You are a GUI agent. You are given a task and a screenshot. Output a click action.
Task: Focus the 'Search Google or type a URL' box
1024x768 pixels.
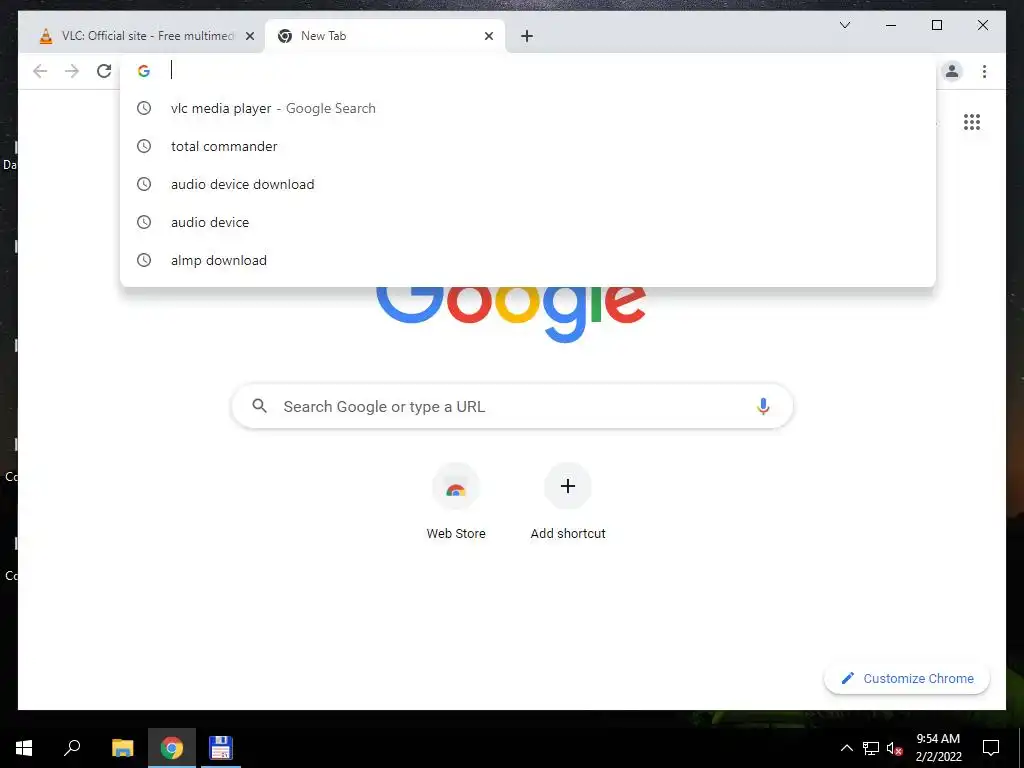coord(512,406)
